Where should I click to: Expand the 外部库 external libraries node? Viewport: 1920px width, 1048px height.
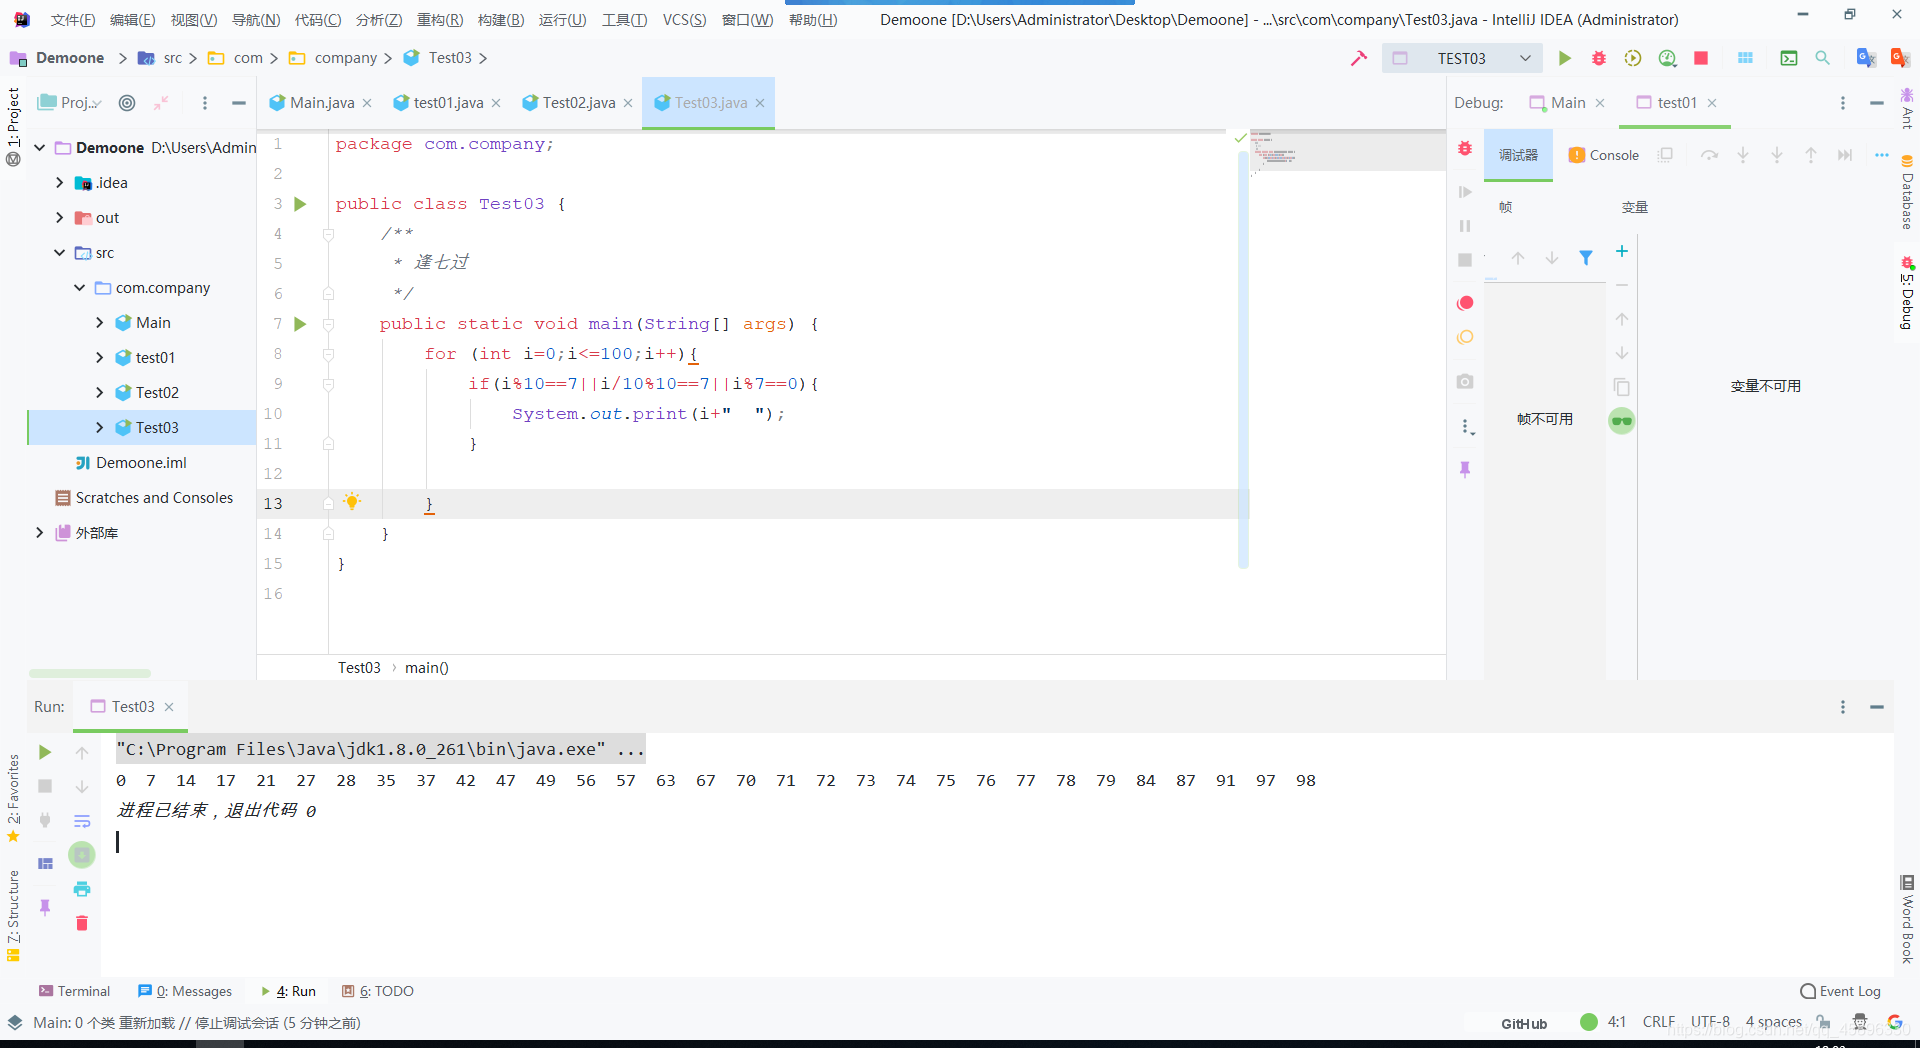tap(40, 532)
